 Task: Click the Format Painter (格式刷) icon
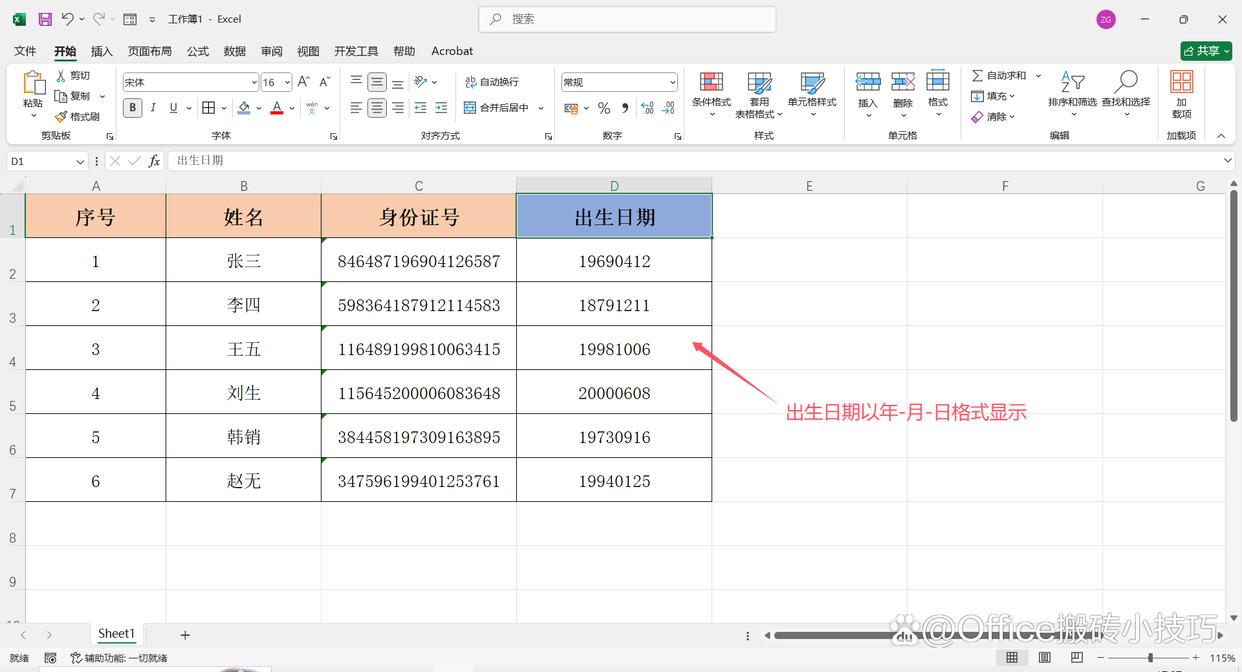tap(62, 117)
